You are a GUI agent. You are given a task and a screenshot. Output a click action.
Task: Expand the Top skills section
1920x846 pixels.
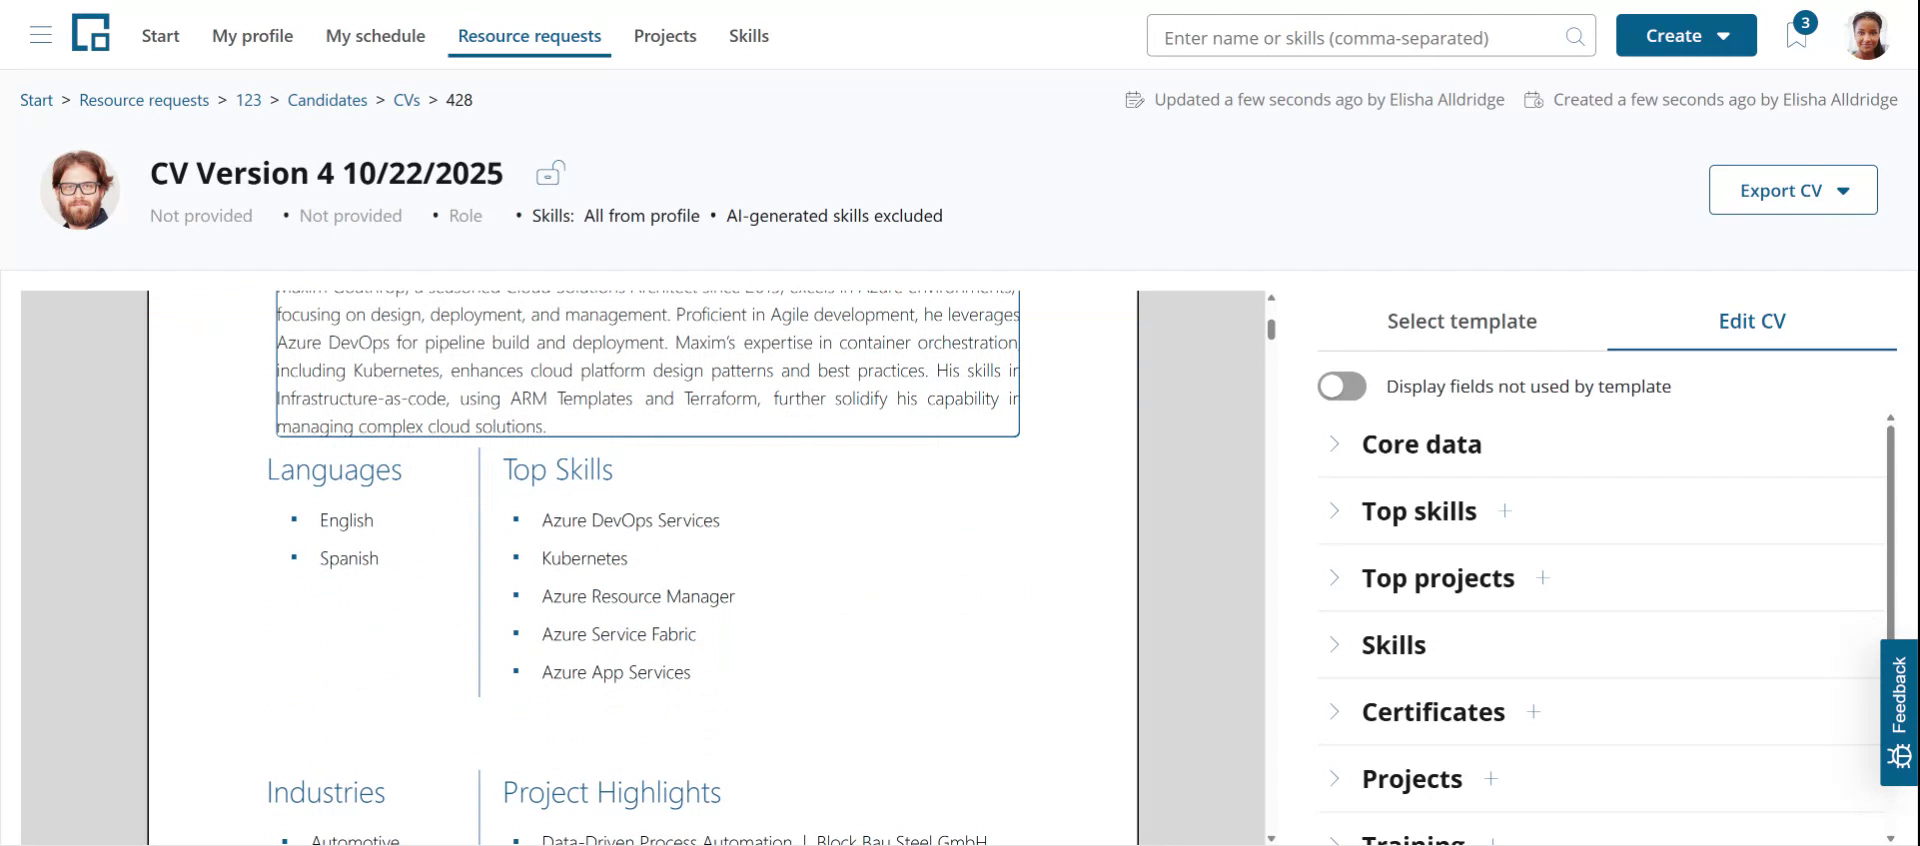(1334, 511)
